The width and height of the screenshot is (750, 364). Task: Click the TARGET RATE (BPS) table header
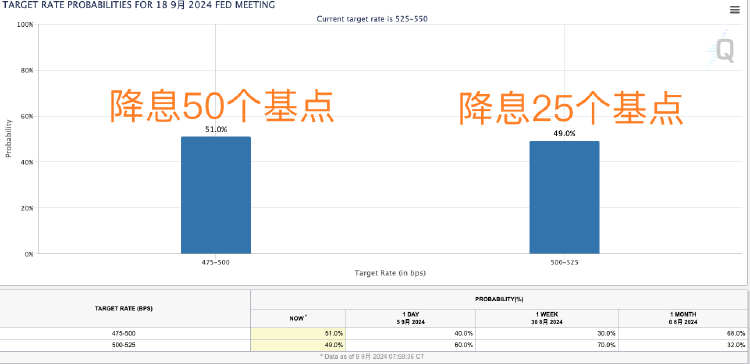tap(124, 309)
